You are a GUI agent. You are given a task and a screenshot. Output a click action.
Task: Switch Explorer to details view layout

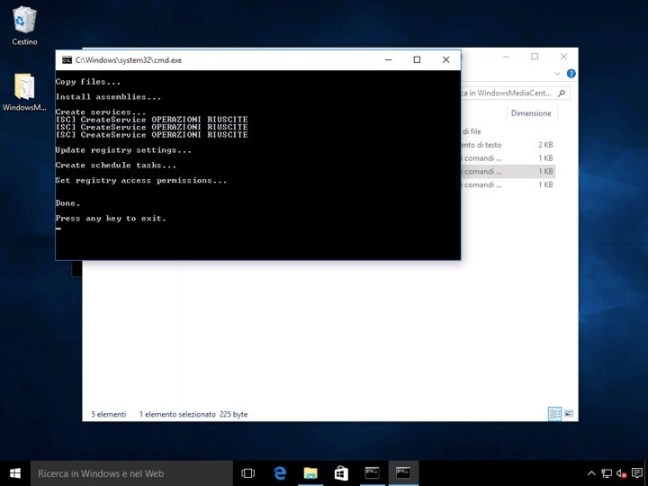pos(554,414)
